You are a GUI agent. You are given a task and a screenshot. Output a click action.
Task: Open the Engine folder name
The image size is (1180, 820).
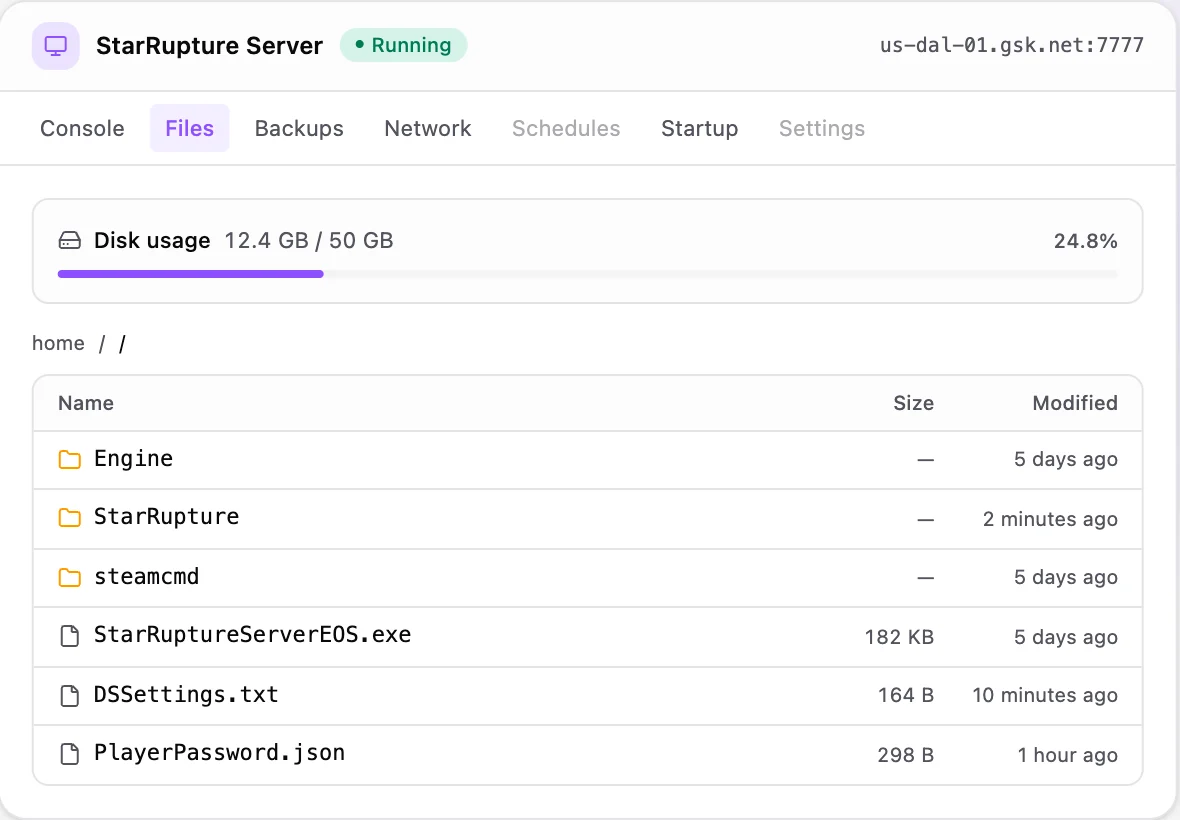point(133,459)
